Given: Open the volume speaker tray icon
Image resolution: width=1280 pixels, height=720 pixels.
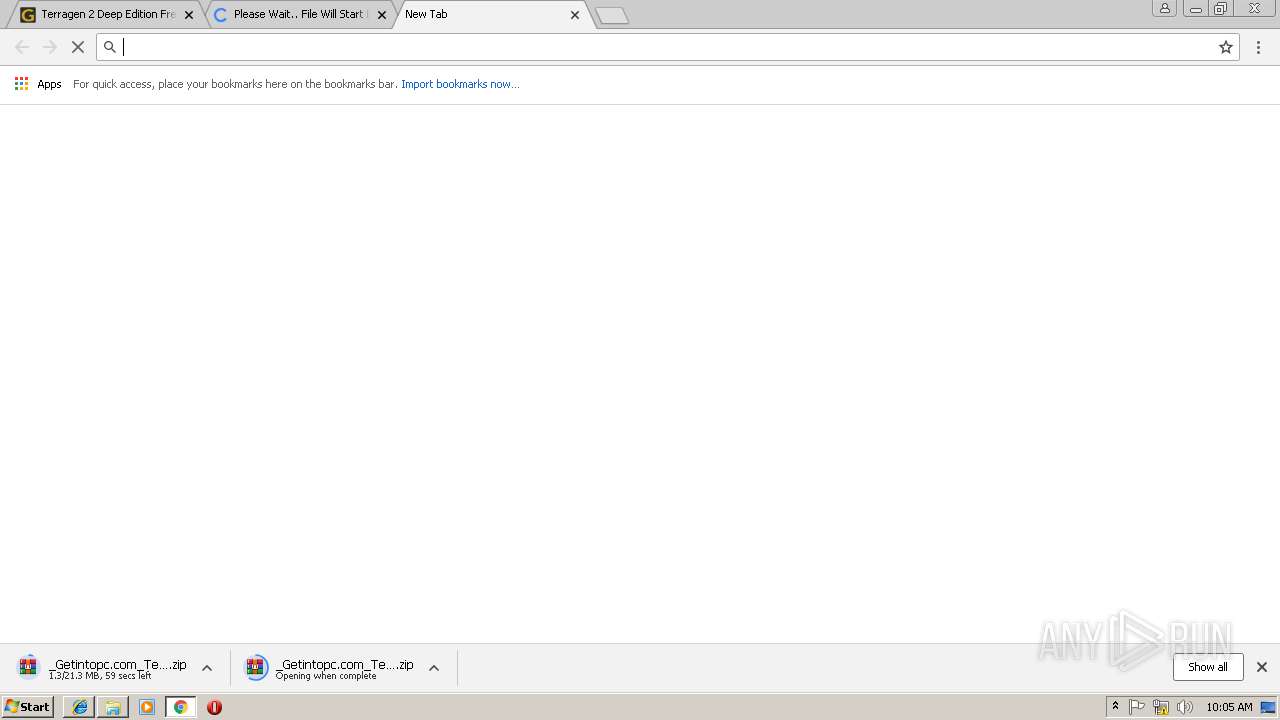Looking at the screenshot, I should coord(1185,707).
